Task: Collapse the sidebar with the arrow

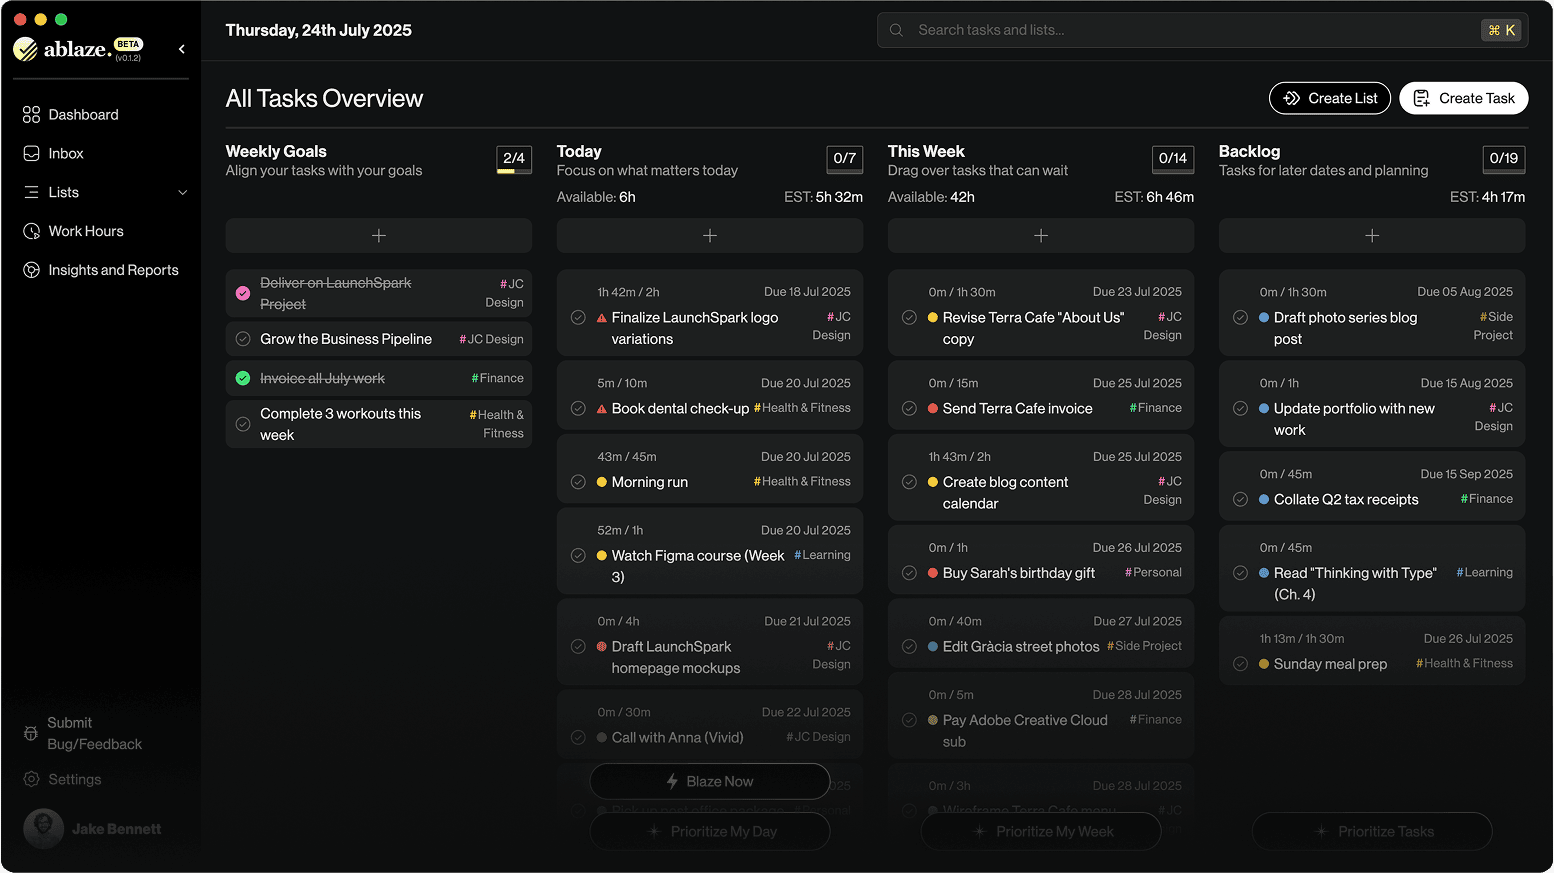Action: [181, 49]
